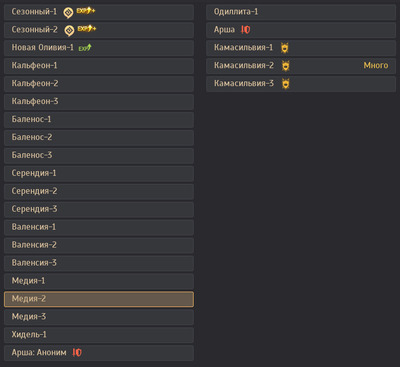The width and height of the screenshot is (400, 367).
Task: Select the Хидель-1 channel
Action: (99, 335)
